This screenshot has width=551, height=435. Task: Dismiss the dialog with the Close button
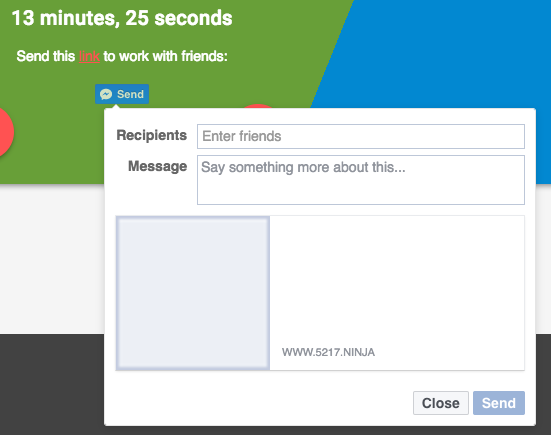click(441, 403)
